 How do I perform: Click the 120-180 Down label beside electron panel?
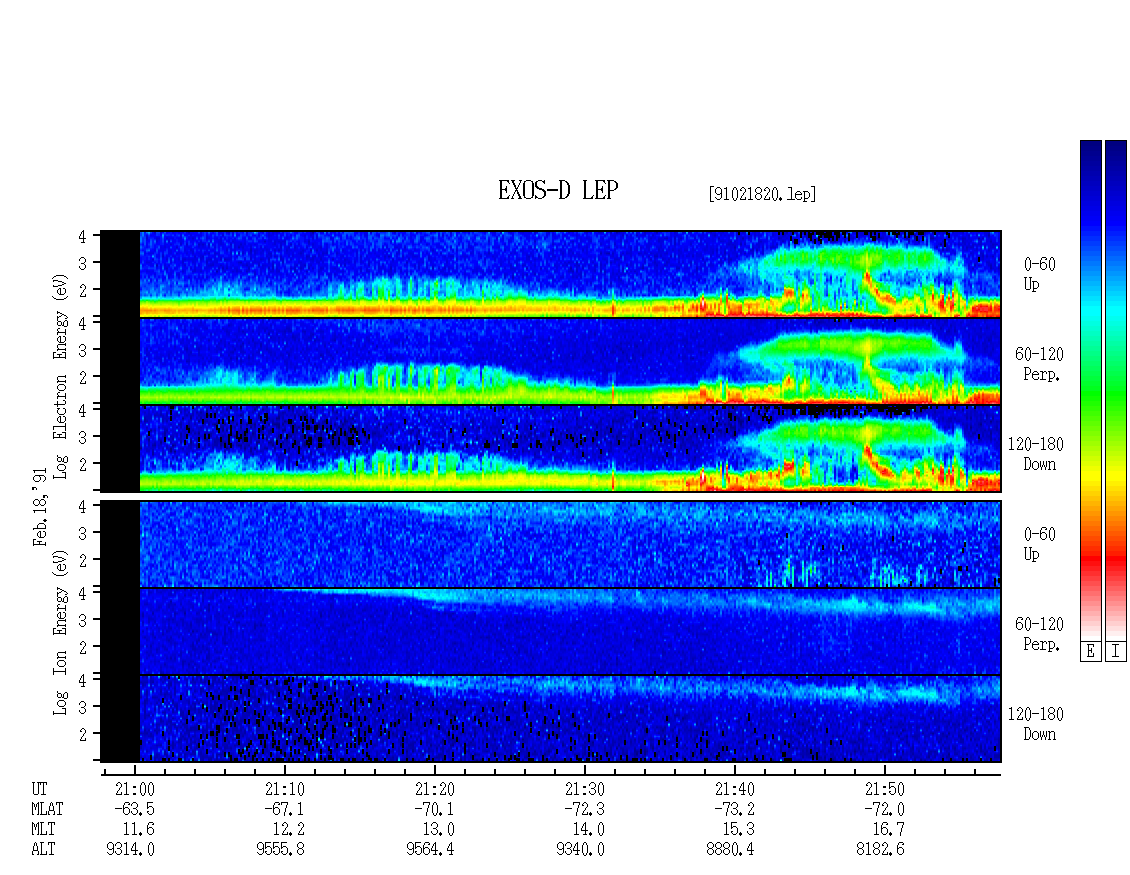(x=1036, y=454)
